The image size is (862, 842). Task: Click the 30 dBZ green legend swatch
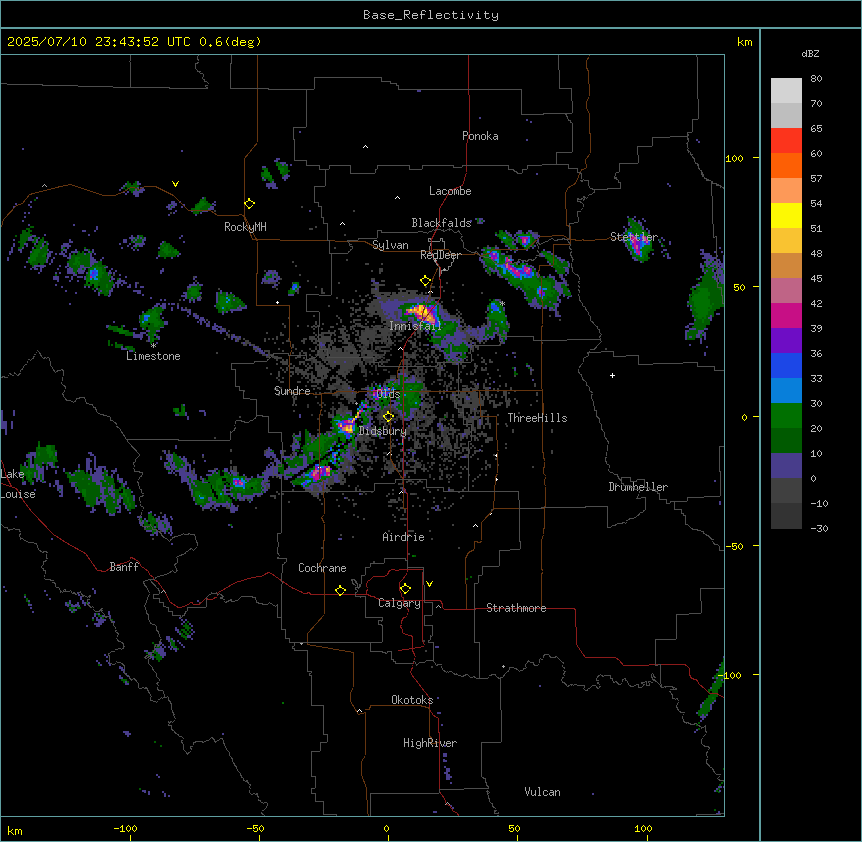tap(786, 416)
